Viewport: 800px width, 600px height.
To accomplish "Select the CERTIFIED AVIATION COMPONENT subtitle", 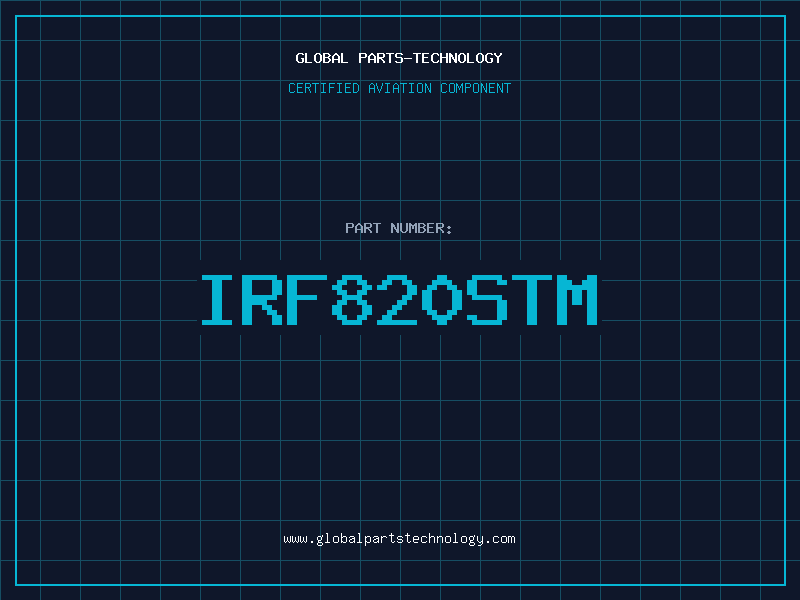I will click(x=399, y=88).
